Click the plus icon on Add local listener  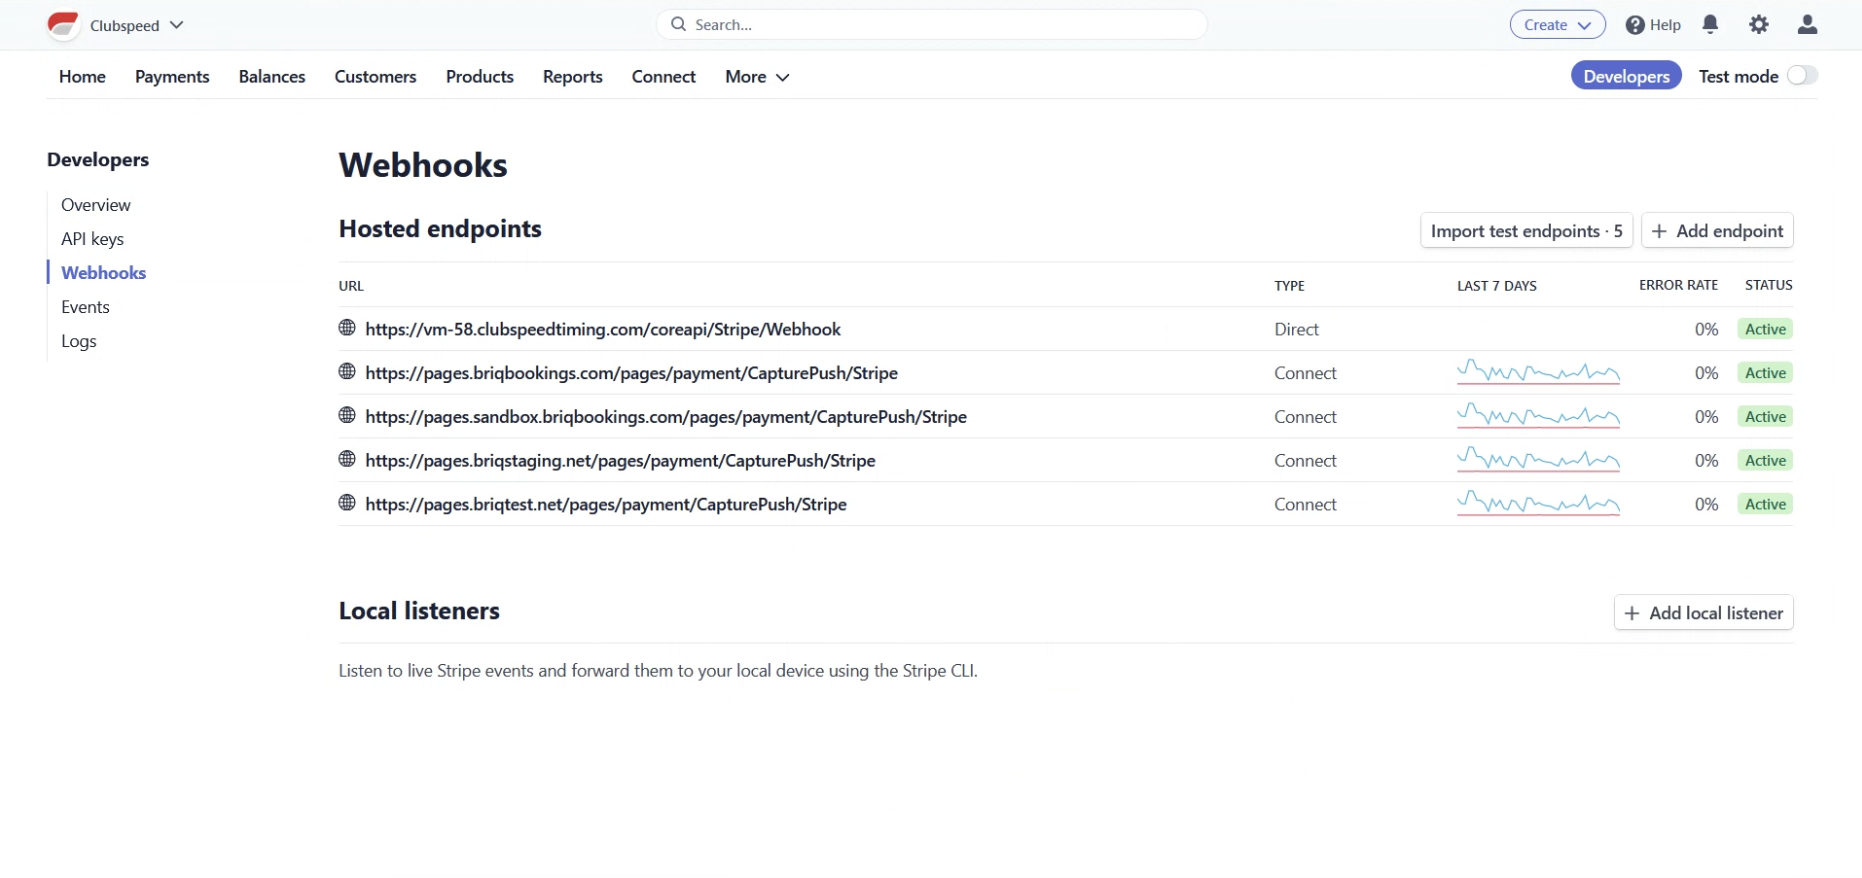click(x=1632, y=613)
